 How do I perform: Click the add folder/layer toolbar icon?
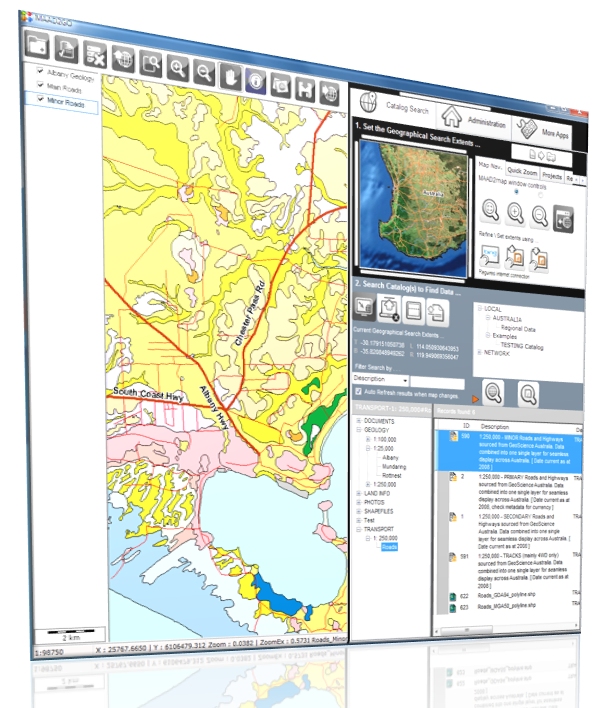click(37, 44)
